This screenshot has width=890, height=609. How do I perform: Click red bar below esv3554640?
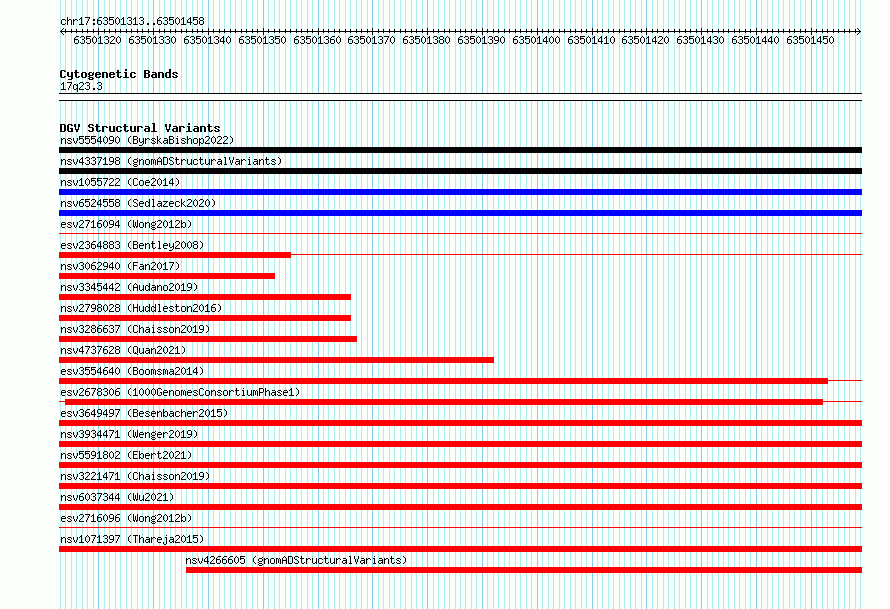pyautogui.click(x=443, y=381)
